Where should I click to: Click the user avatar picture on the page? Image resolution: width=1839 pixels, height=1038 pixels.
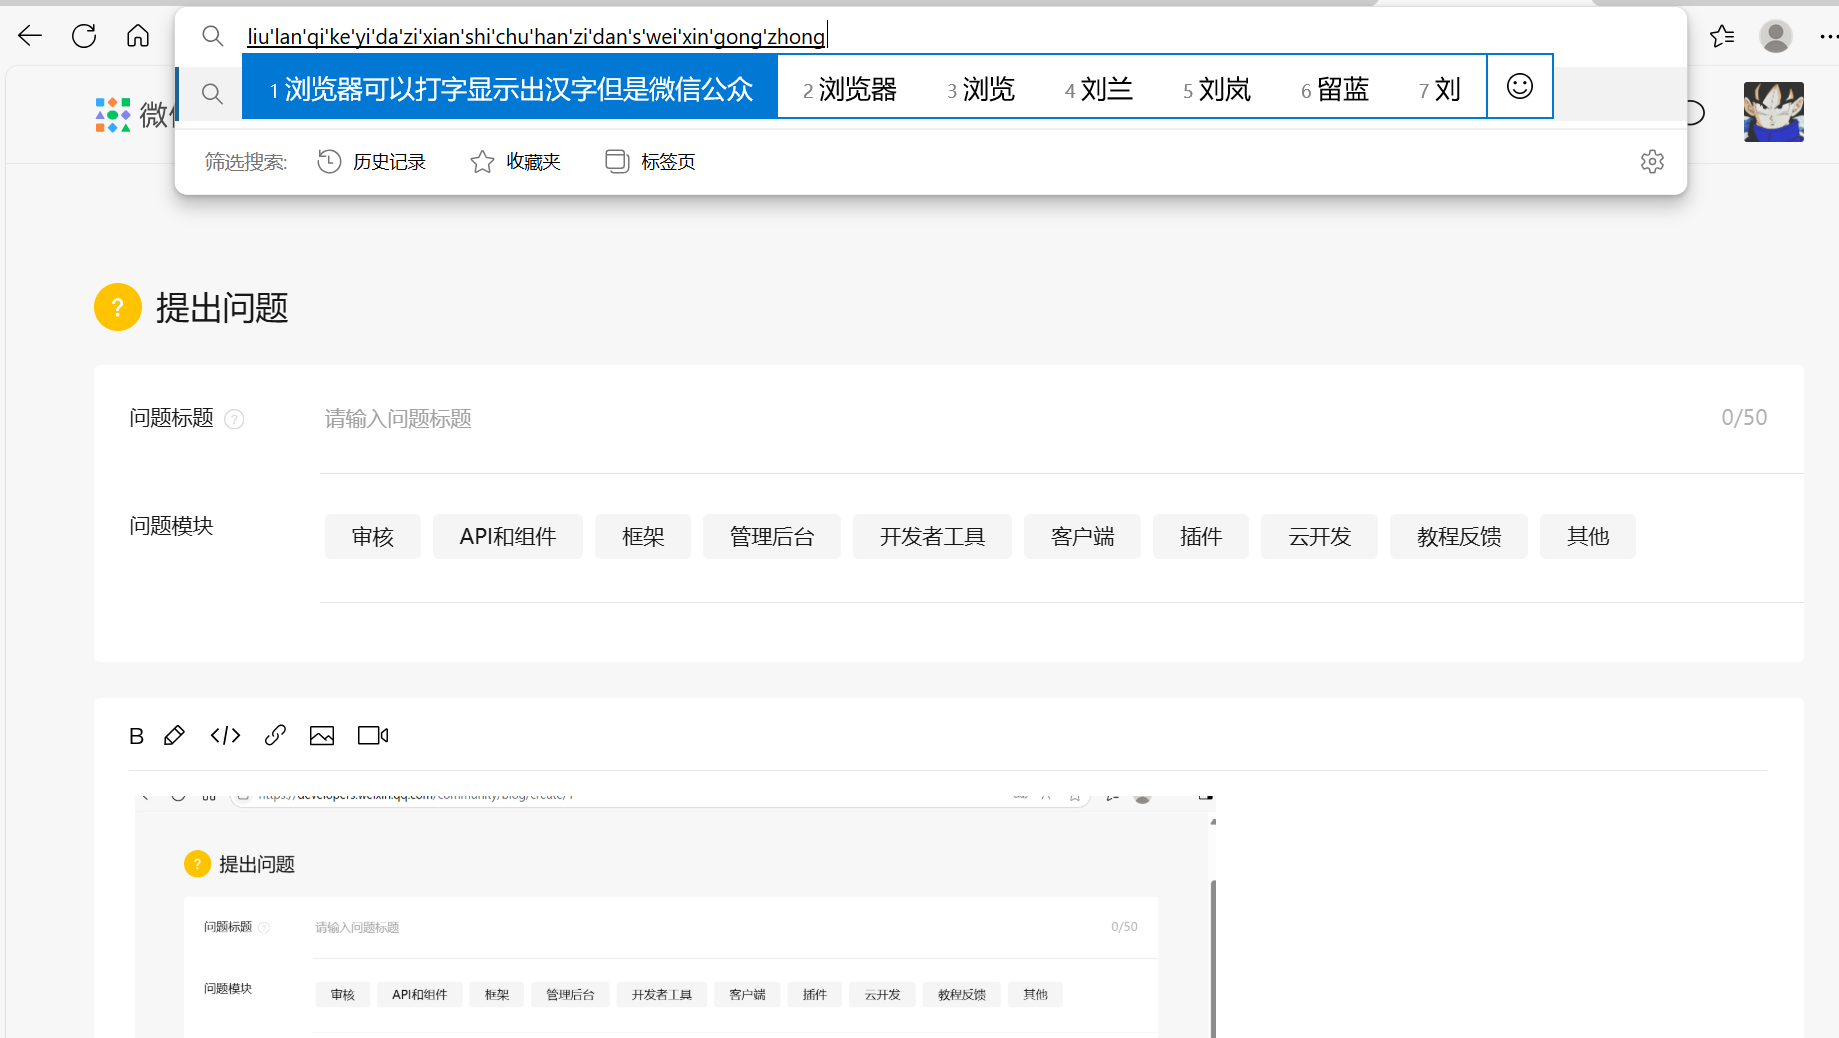click(1774, 112)
